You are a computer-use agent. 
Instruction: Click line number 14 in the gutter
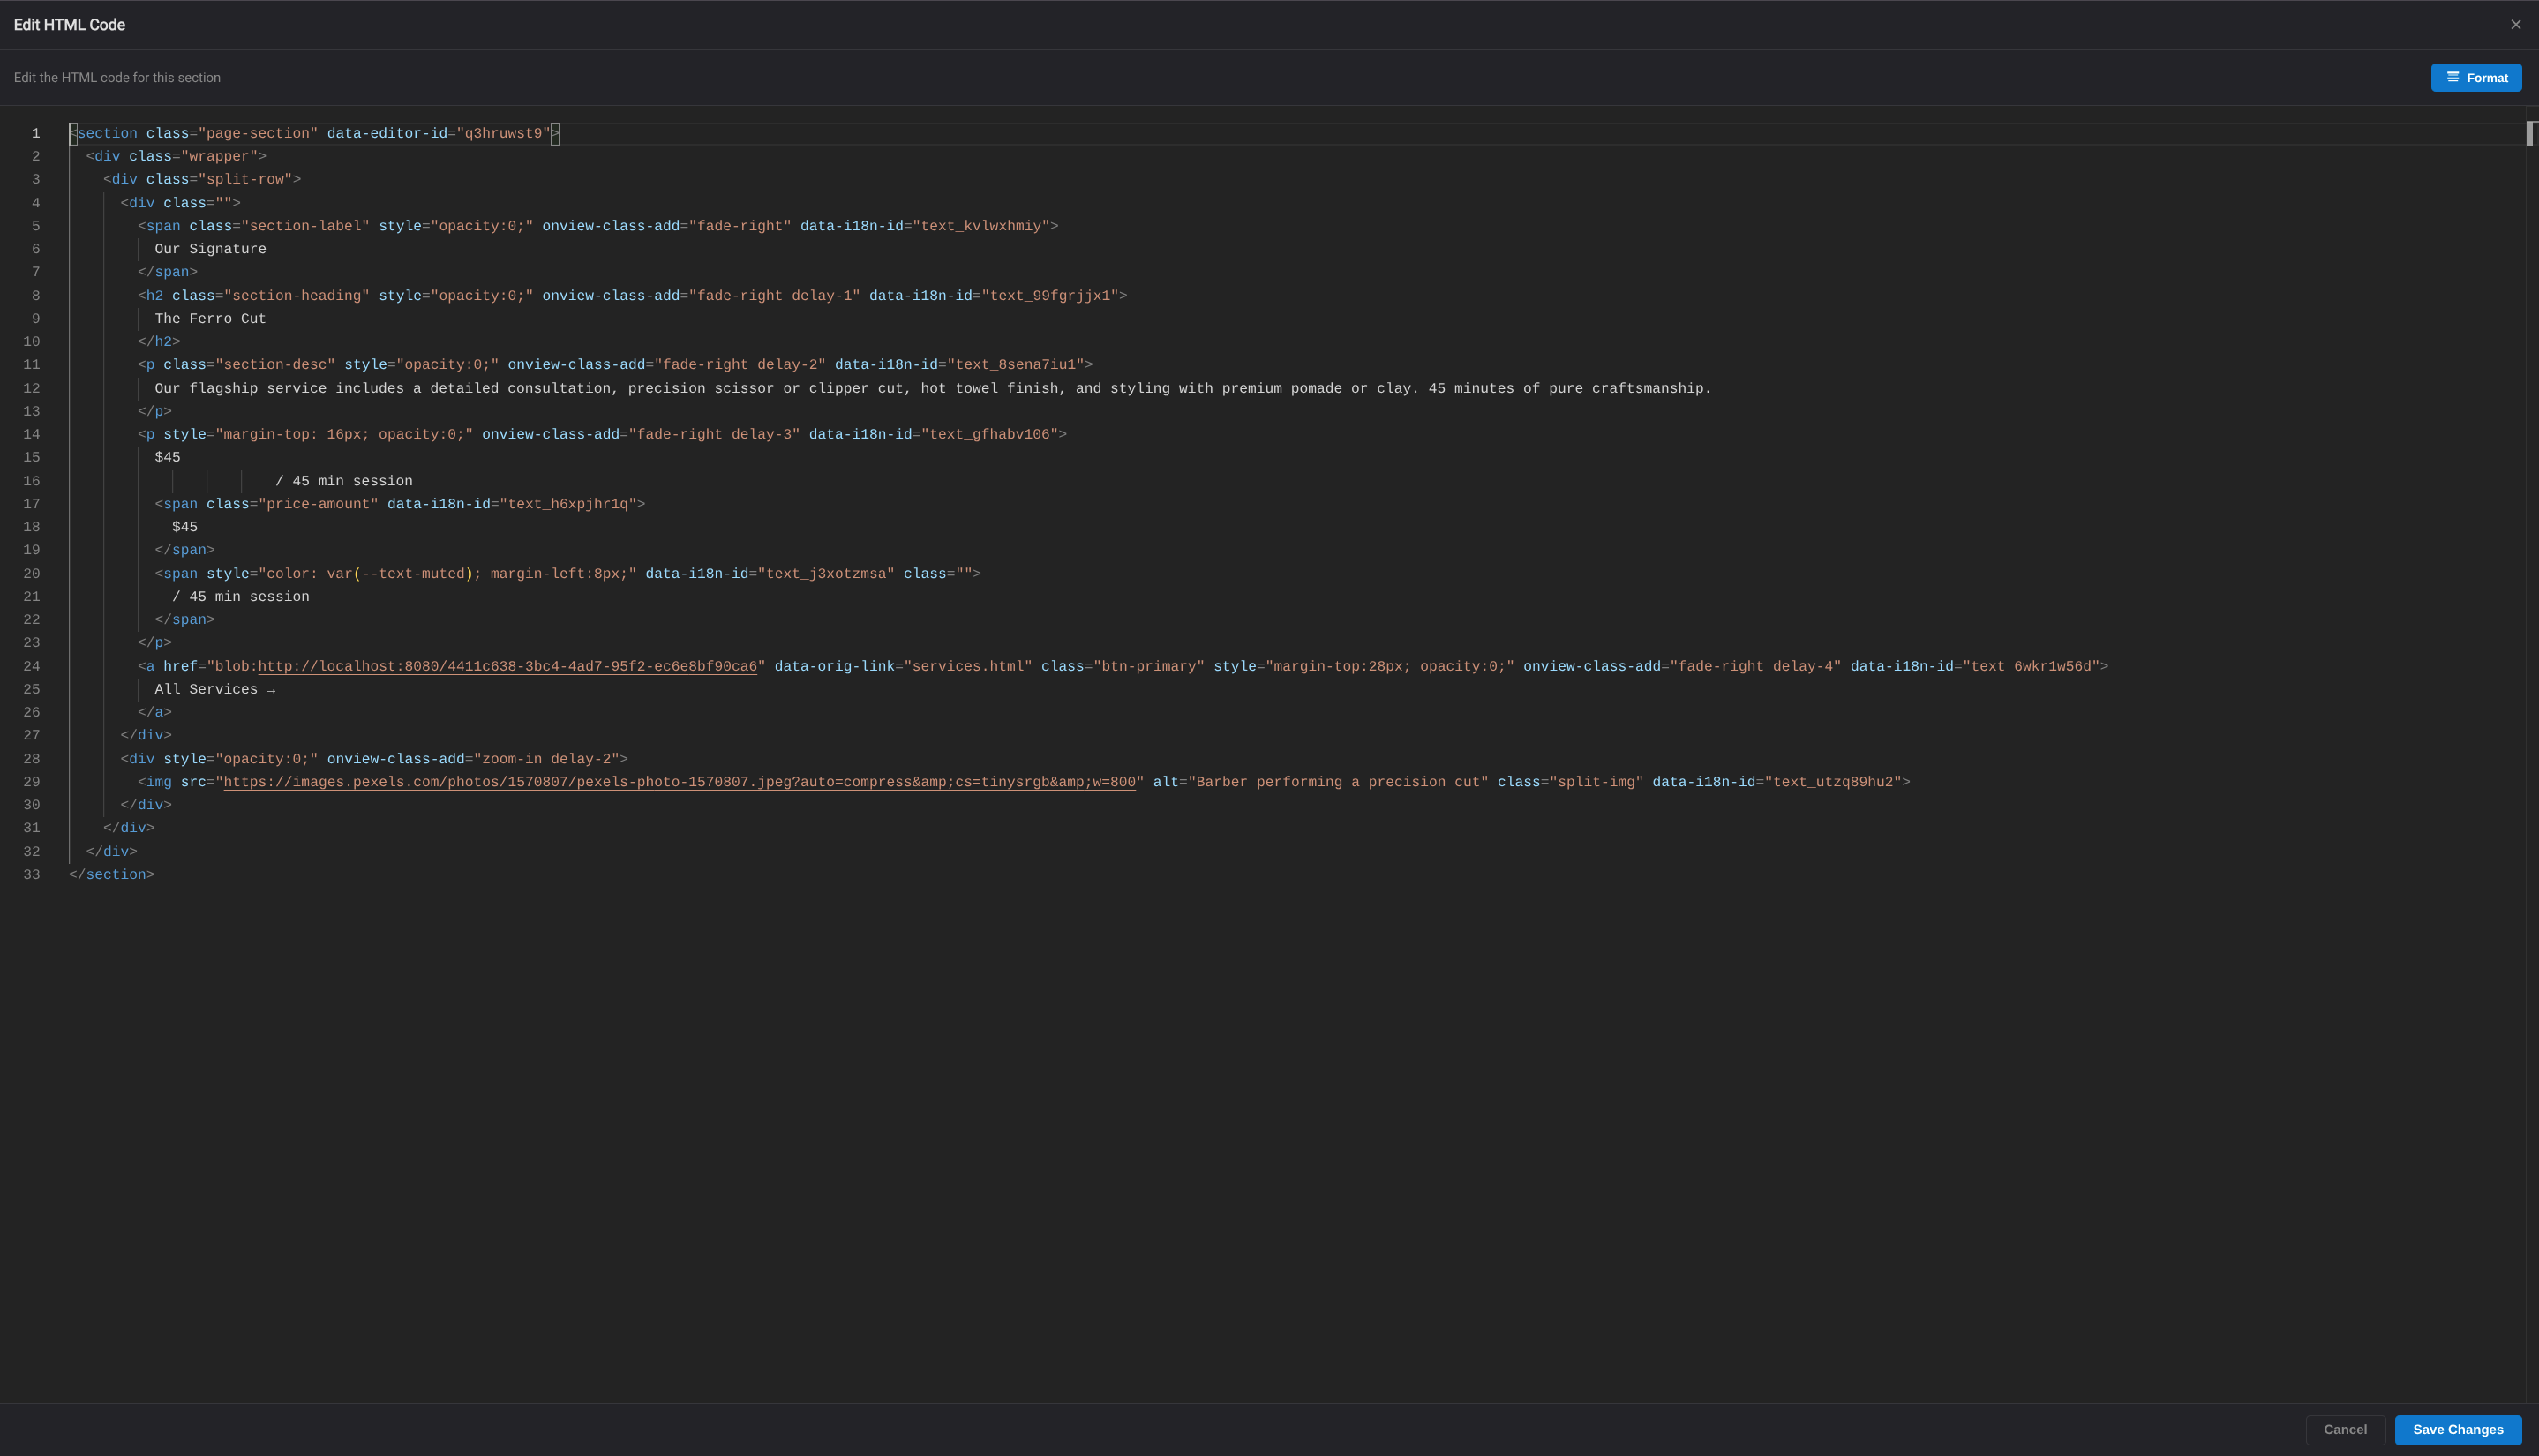coord(31,435)
